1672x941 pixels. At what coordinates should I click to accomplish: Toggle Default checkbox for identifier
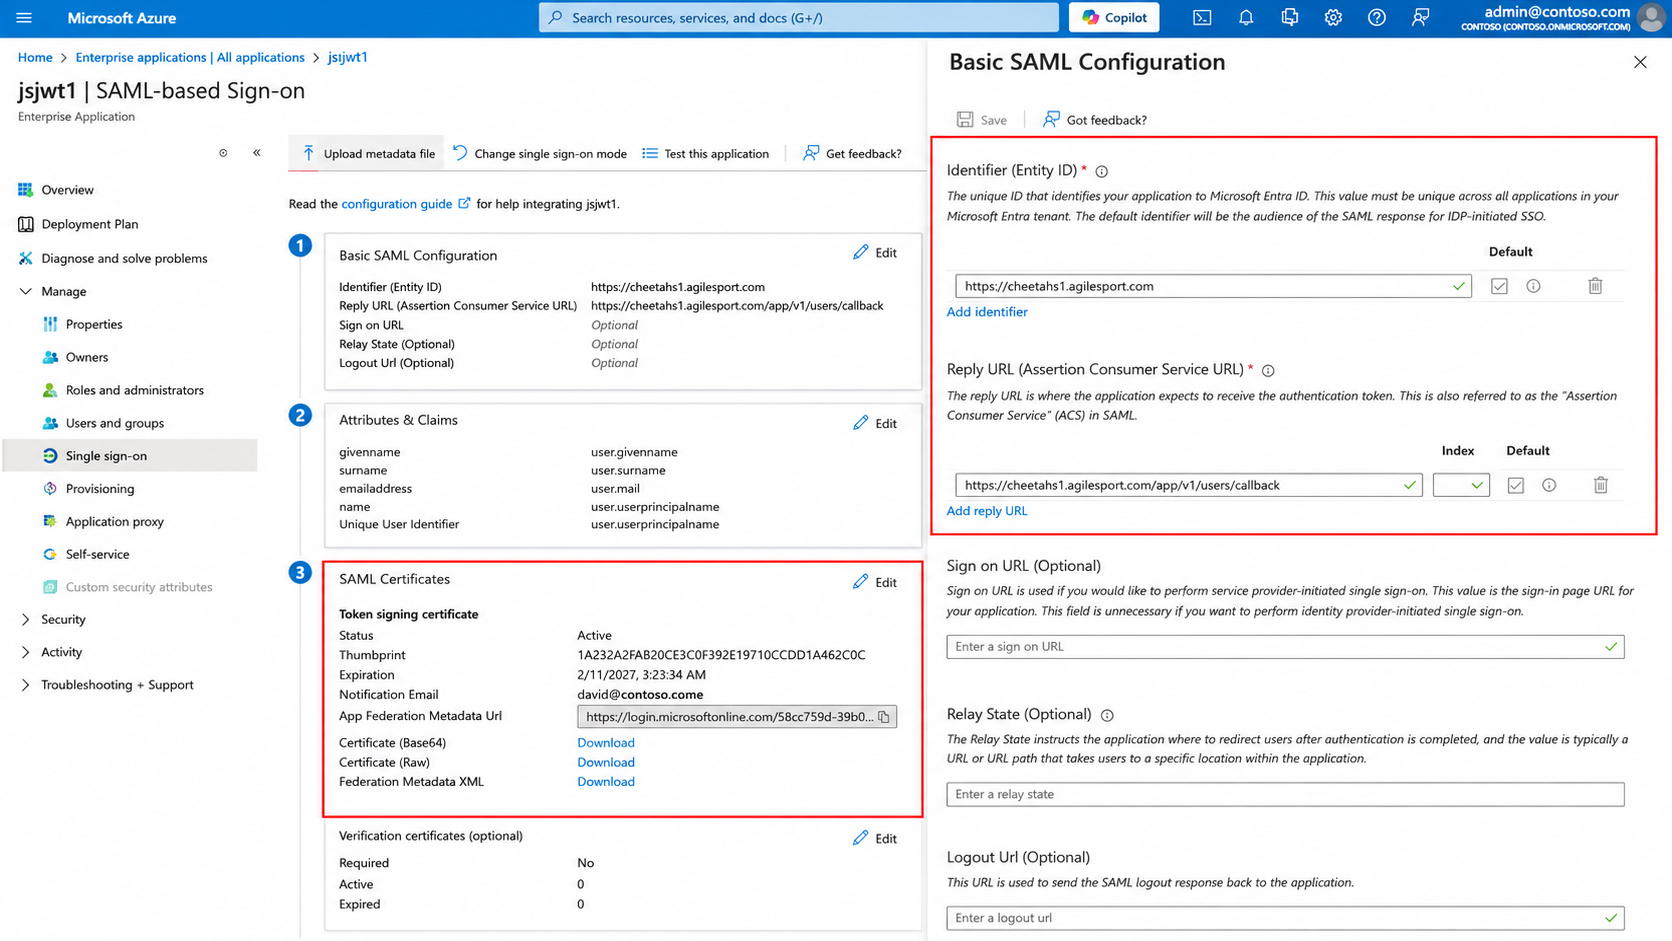coord(1499,286)
